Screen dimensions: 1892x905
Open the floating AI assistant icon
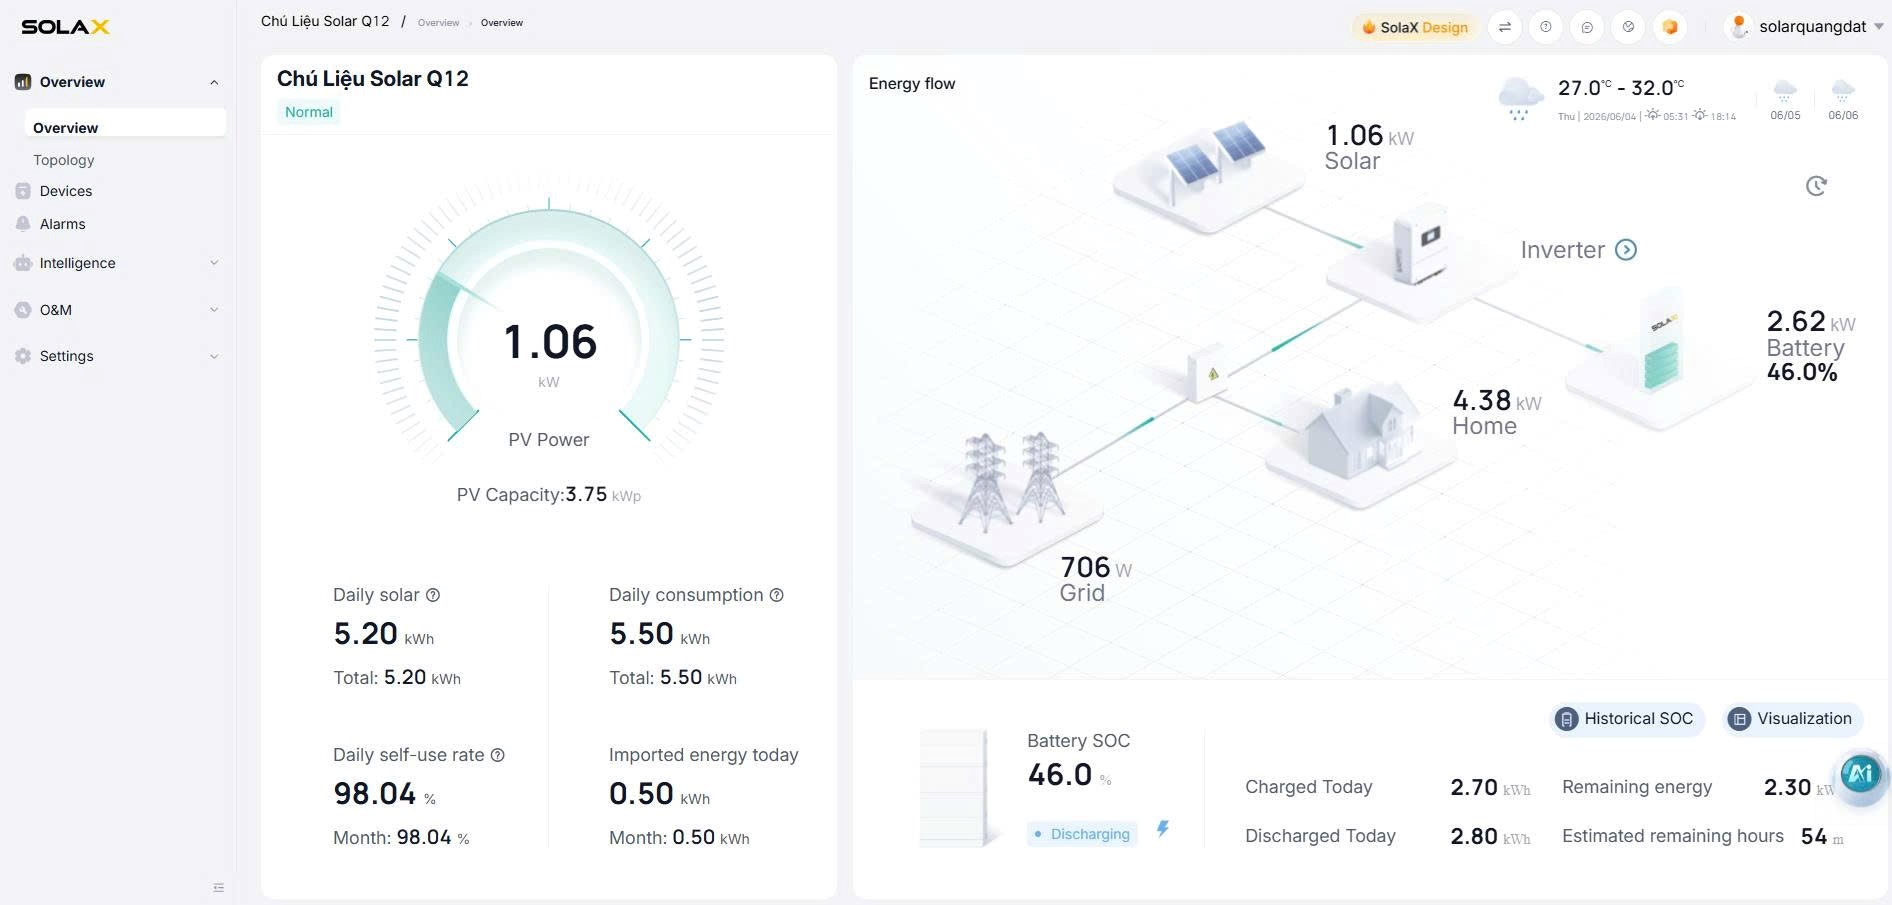(1860, 773)
